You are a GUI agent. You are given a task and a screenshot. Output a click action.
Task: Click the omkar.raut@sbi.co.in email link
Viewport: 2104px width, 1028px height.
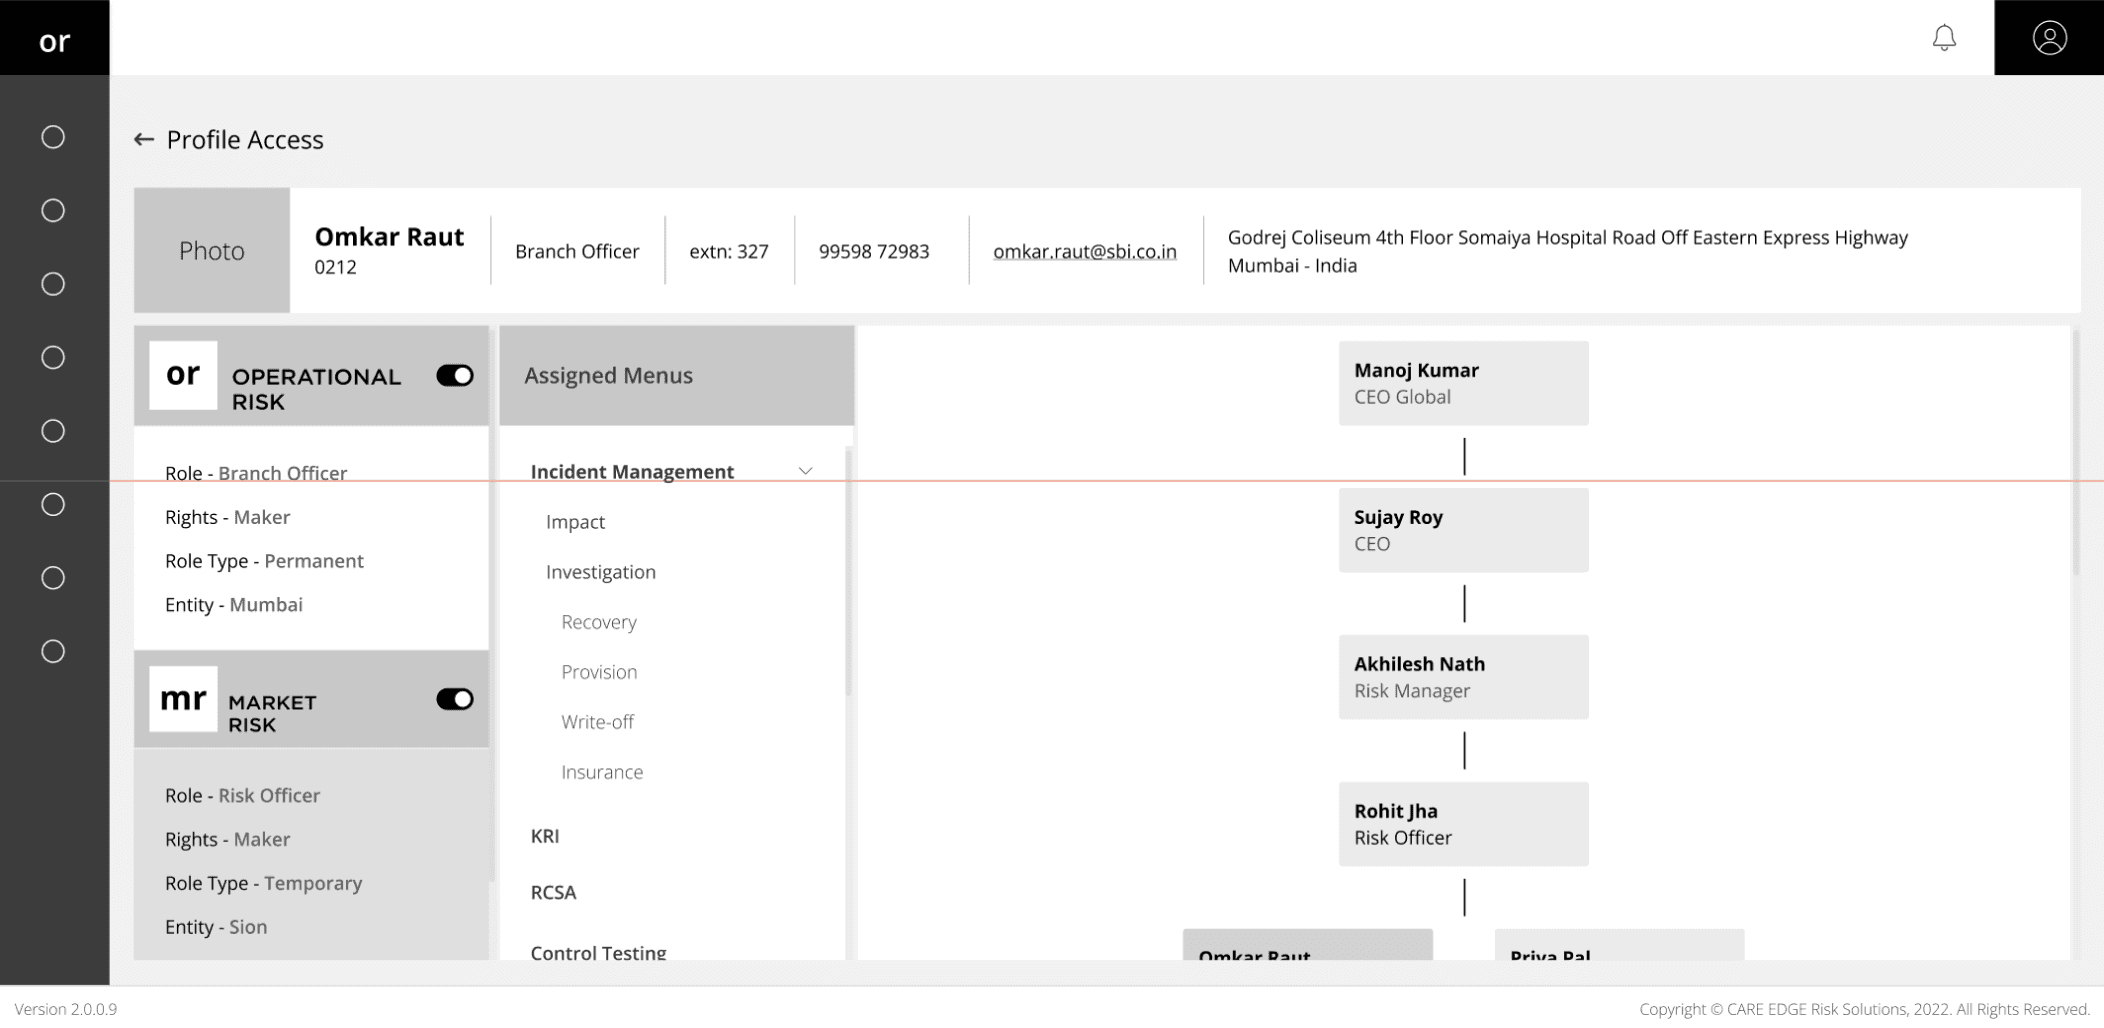(x=1085, y=251)
